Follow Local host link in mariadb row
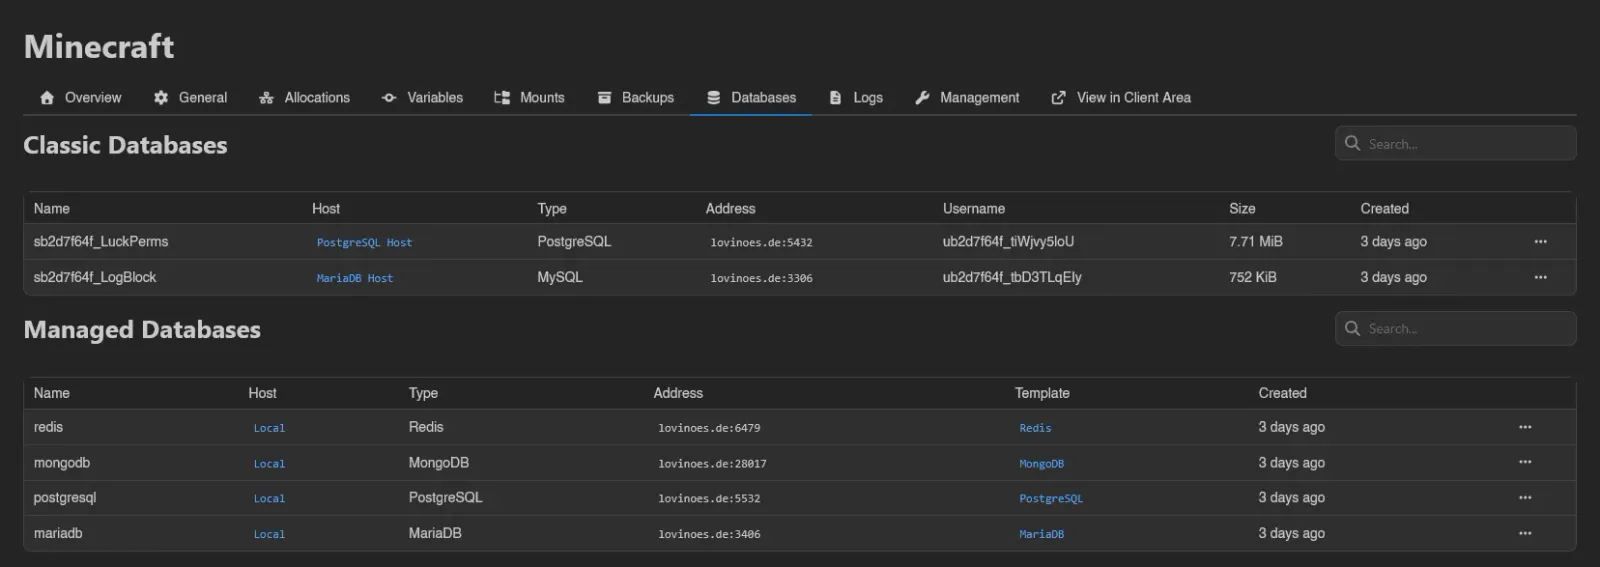Screen dimensions: 1600x567 pos(269,535)
